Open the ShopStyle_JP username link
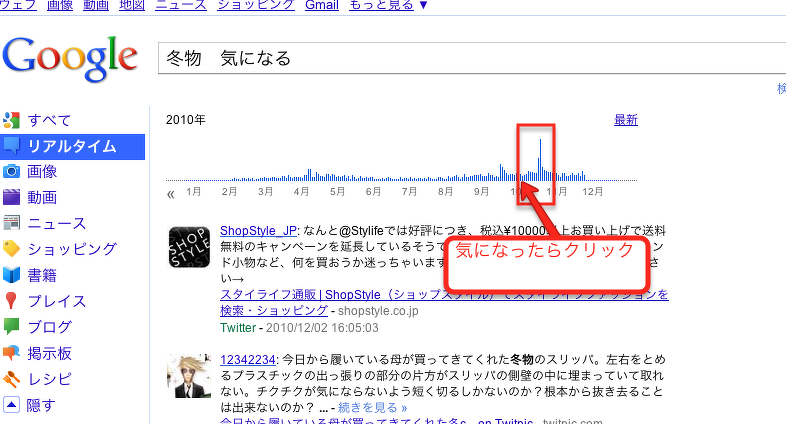Image resolution: width=786 pixels, height=424 pixels. (x=258, y=231)
